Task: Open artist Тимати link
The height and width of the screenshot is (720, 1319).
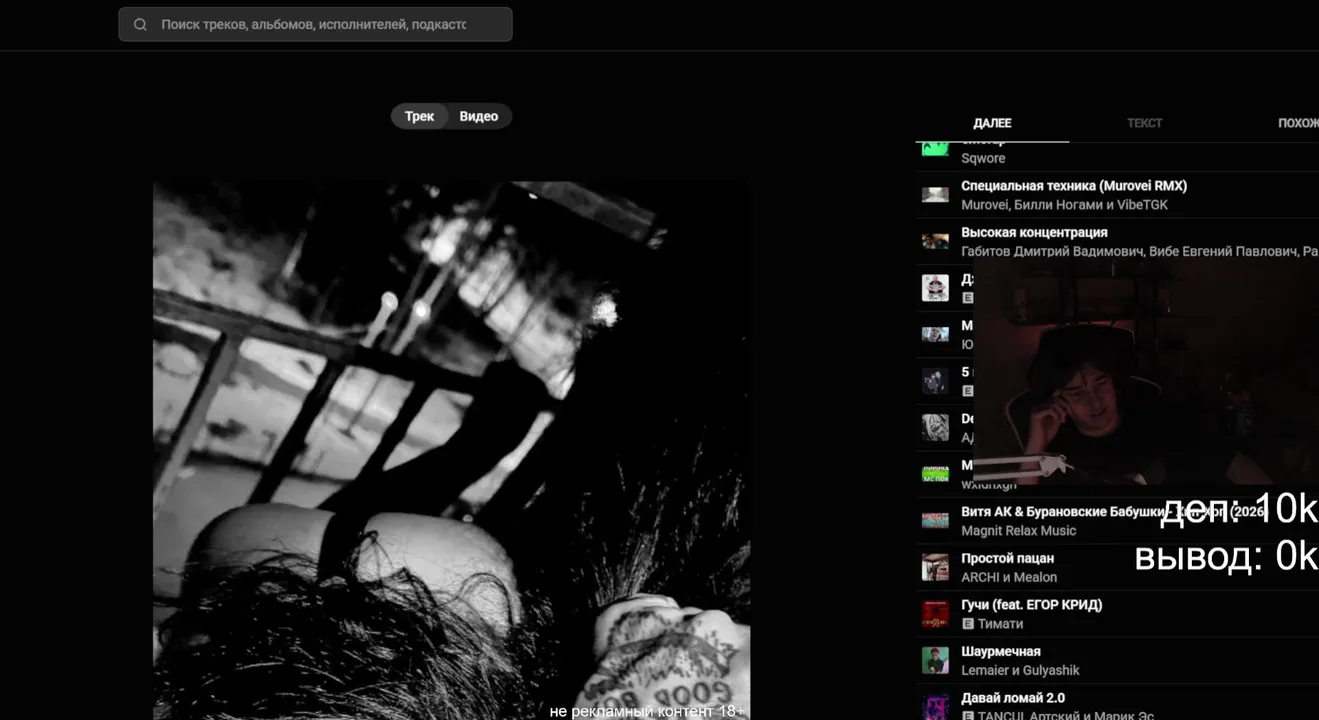Action: pos(1001,624)
